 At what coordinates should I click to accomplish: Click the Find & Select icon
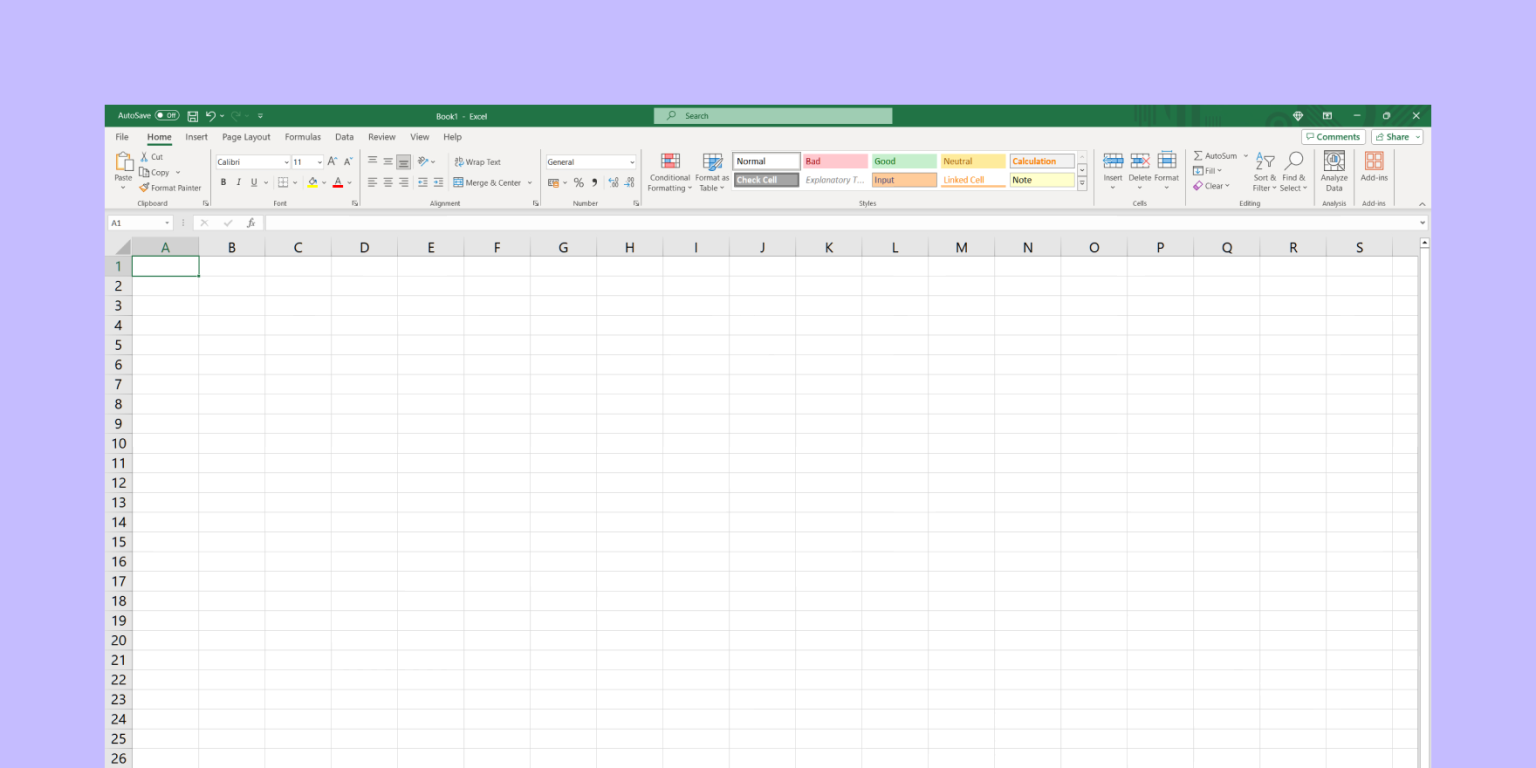point(1294,172)
